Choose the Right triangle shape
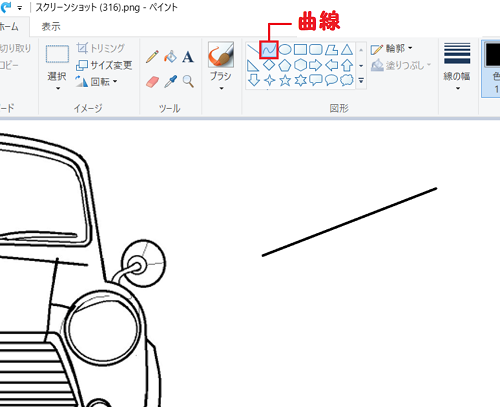The width and height of the screenshot is (500, 407). (x=253, y=65)
